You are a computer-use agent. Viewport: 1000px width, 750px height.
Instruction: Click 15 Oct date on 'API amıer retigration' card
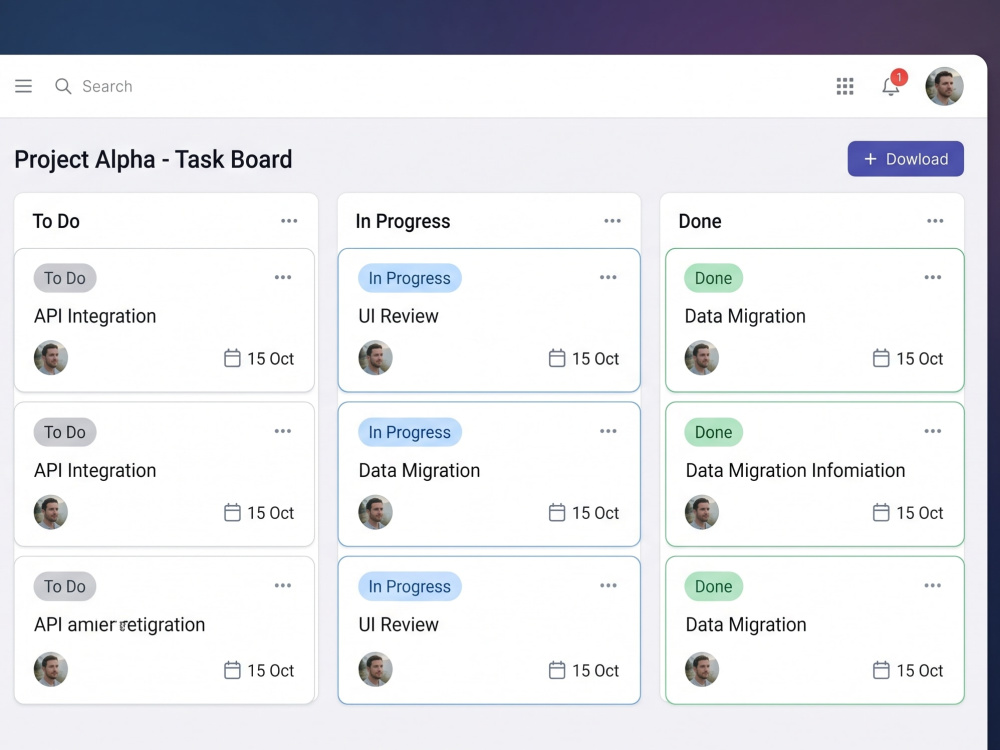270,671
